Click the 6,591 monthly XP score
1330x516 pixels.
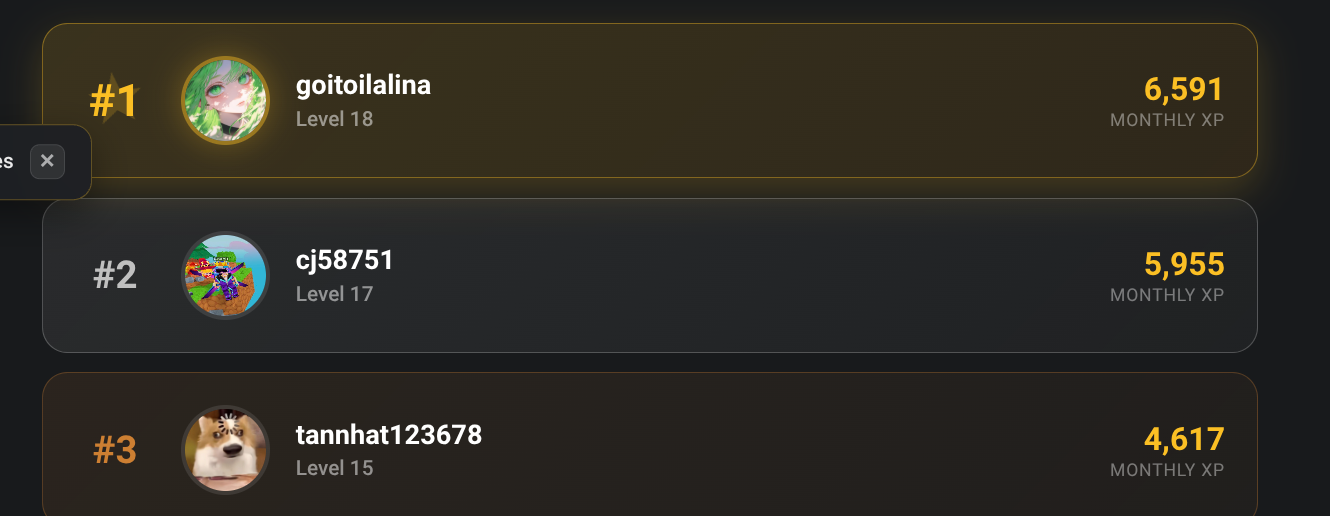click(1184, 90)
